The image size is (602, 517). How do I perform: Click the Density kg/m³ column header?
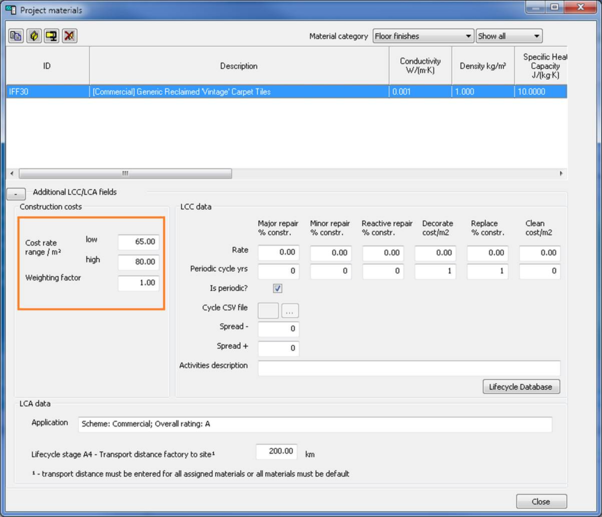483,66
